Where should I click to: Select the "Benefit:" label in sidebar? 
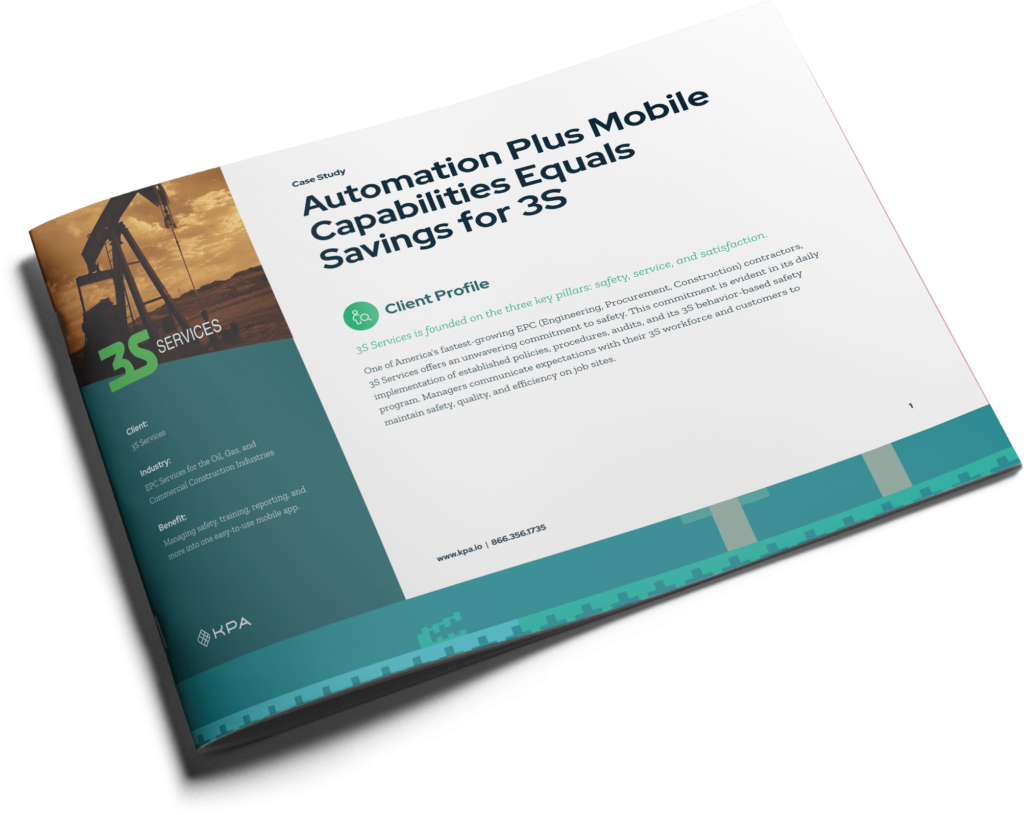pos(172,522)
